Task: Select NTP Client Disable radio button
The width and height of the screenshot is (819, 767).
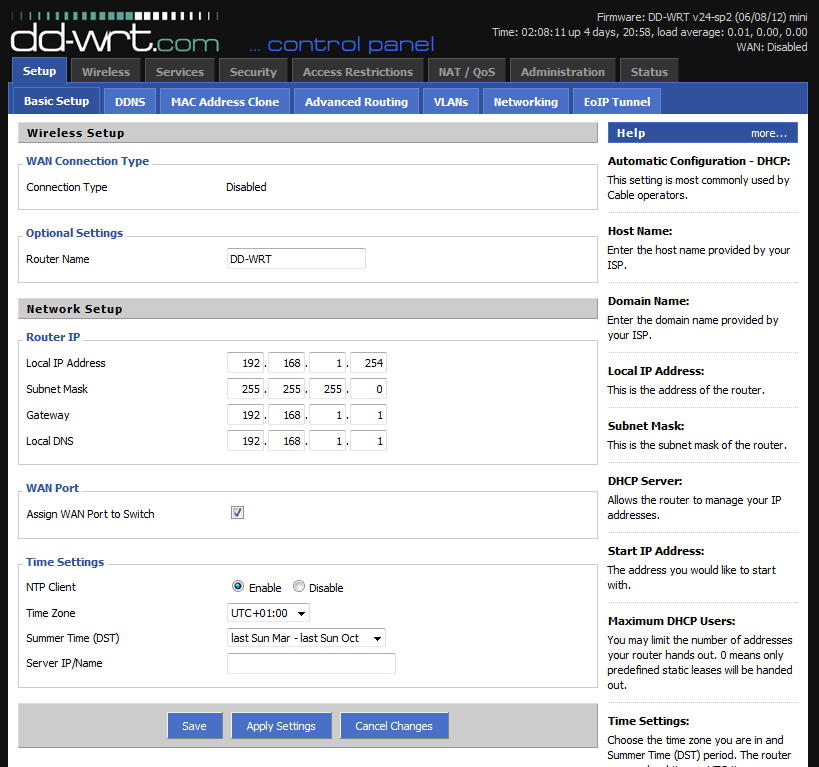Action: click(x=299, y=586)
